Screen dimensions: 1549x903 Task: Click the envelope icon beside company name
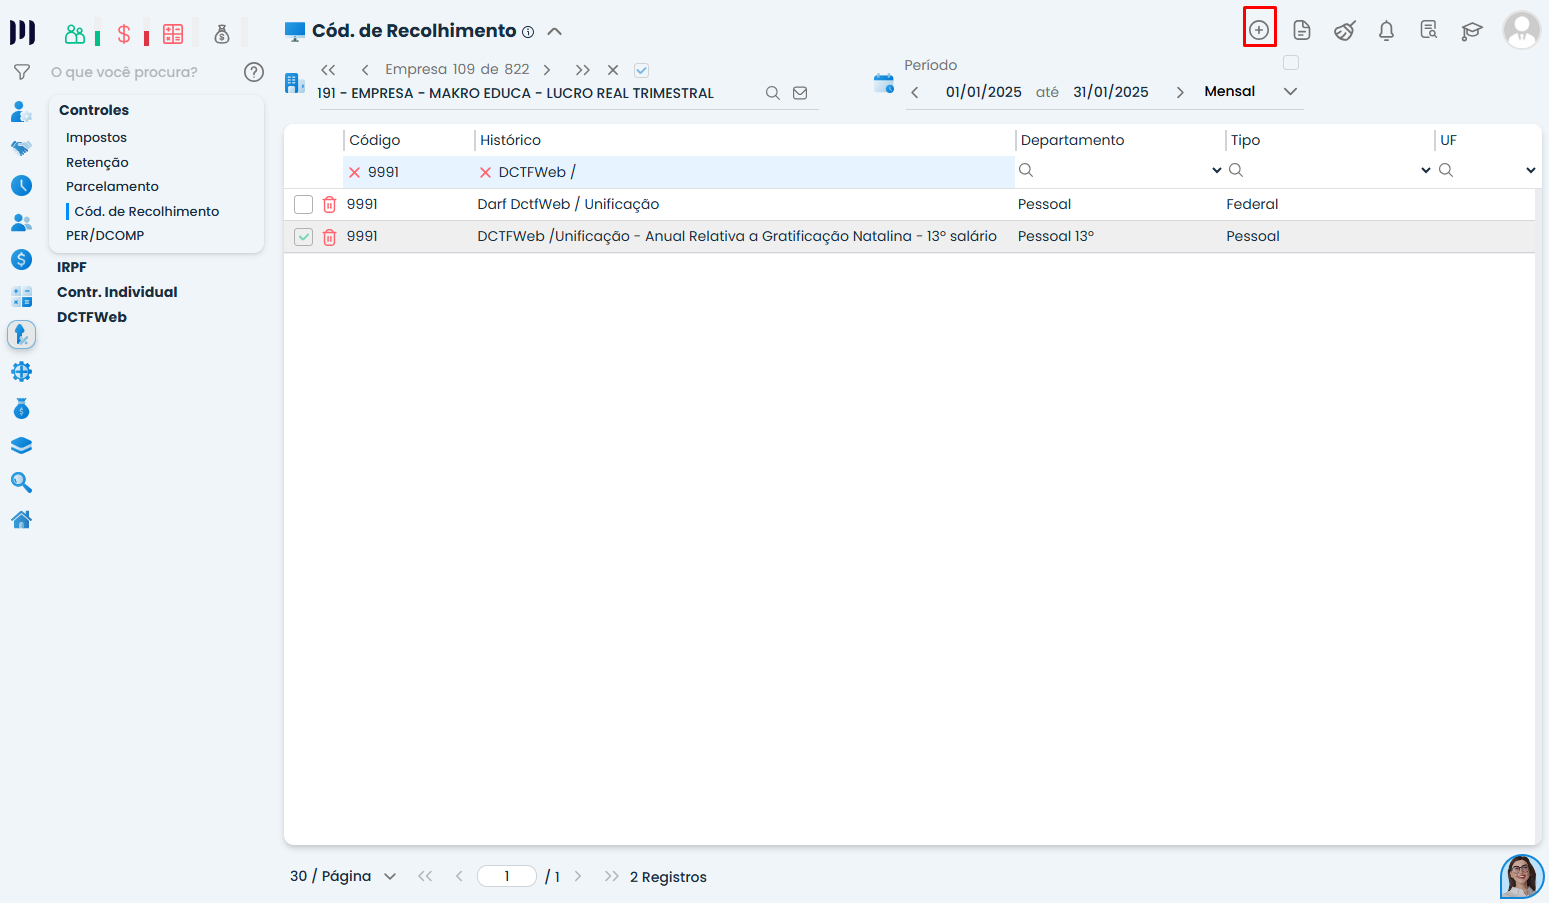coord(800,93)
